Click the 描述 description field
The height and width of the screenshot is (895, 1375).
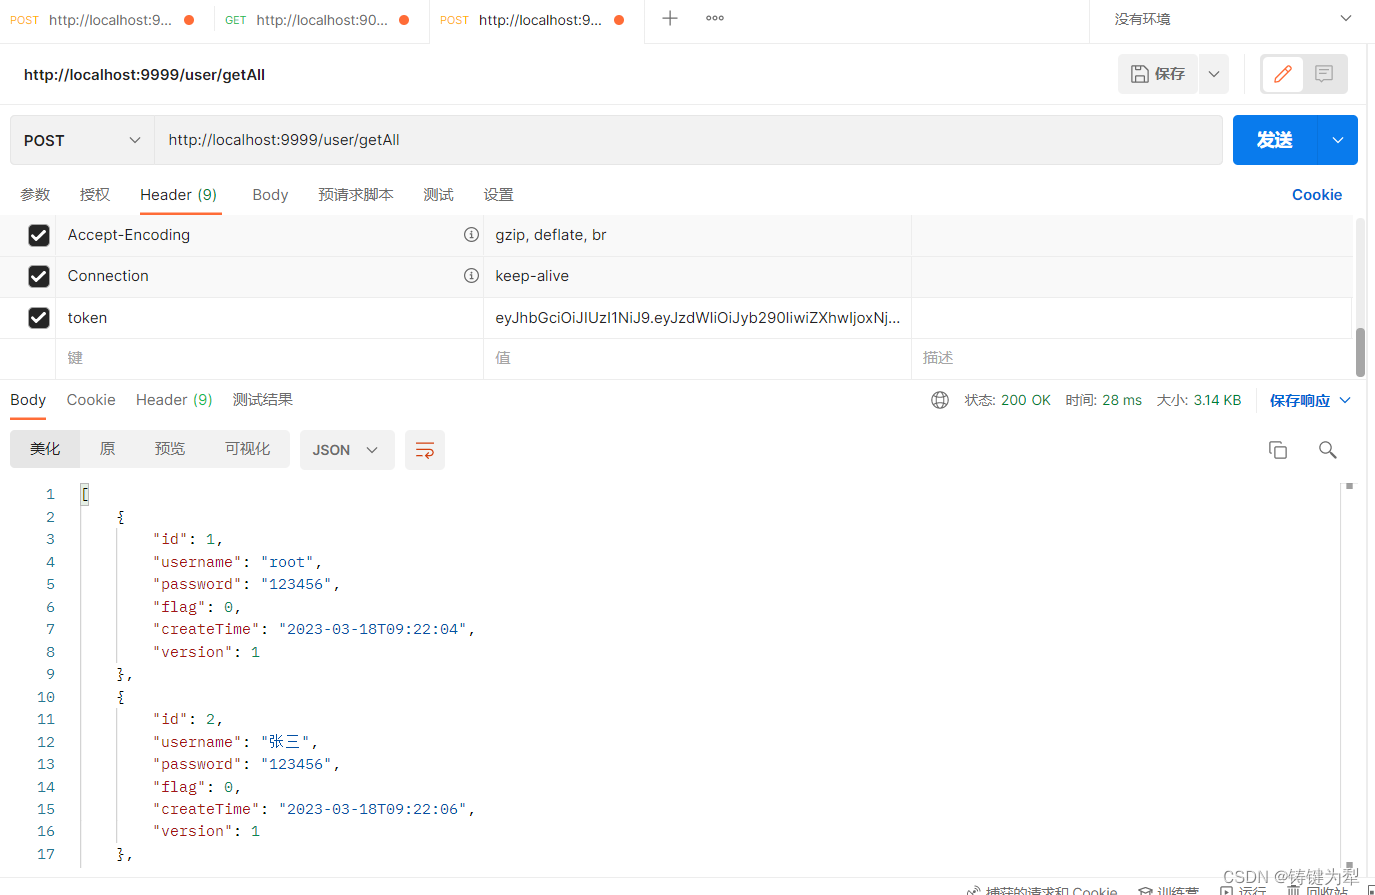(x=1131, y=358)
